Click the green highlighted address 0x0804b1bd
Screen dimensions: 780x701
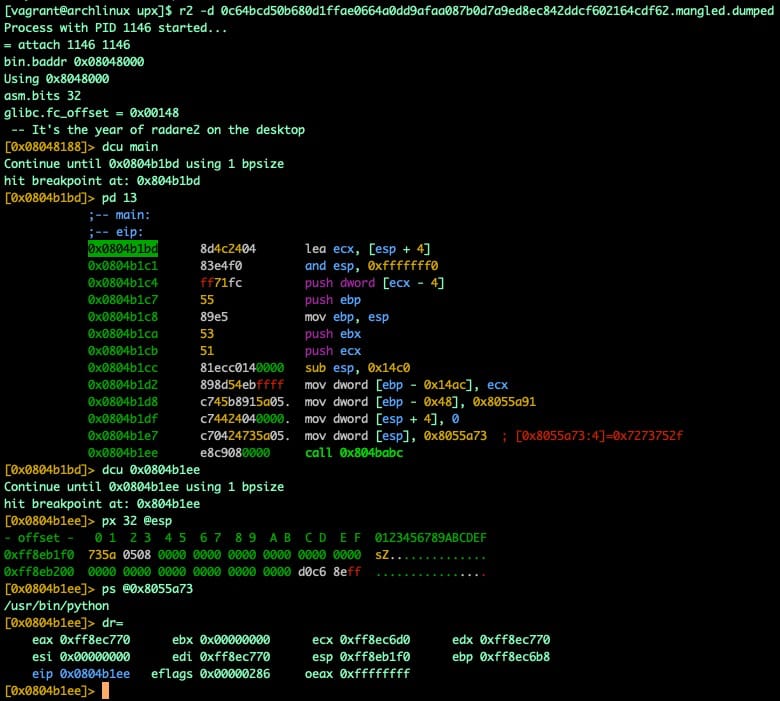pyautogui.click(x=123, y=248)
